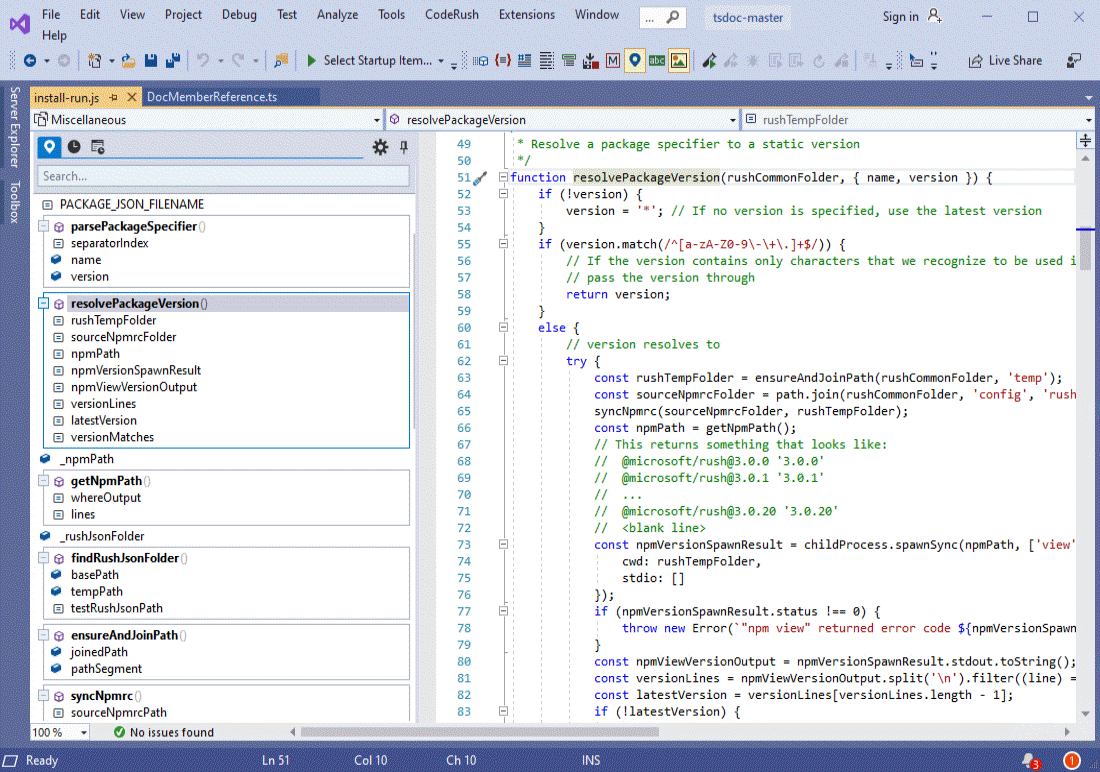1100x772 pixels.
Task: Collapse the code fold at line 55
Action: [x=502, y=243]
